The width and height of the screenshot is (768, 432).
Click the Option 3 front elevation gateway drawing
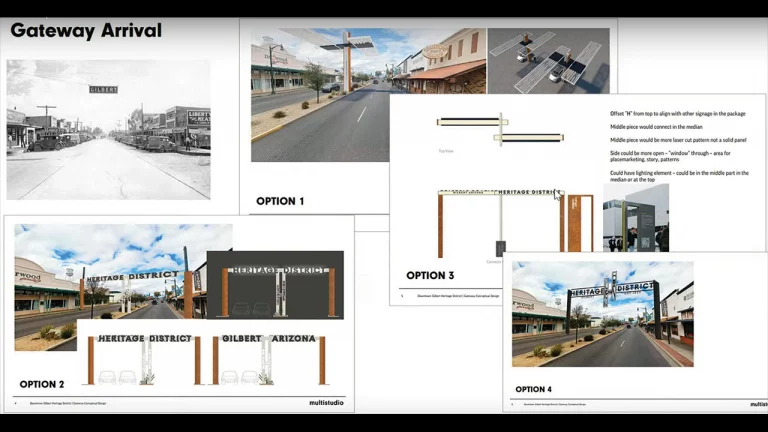point(500,222)
